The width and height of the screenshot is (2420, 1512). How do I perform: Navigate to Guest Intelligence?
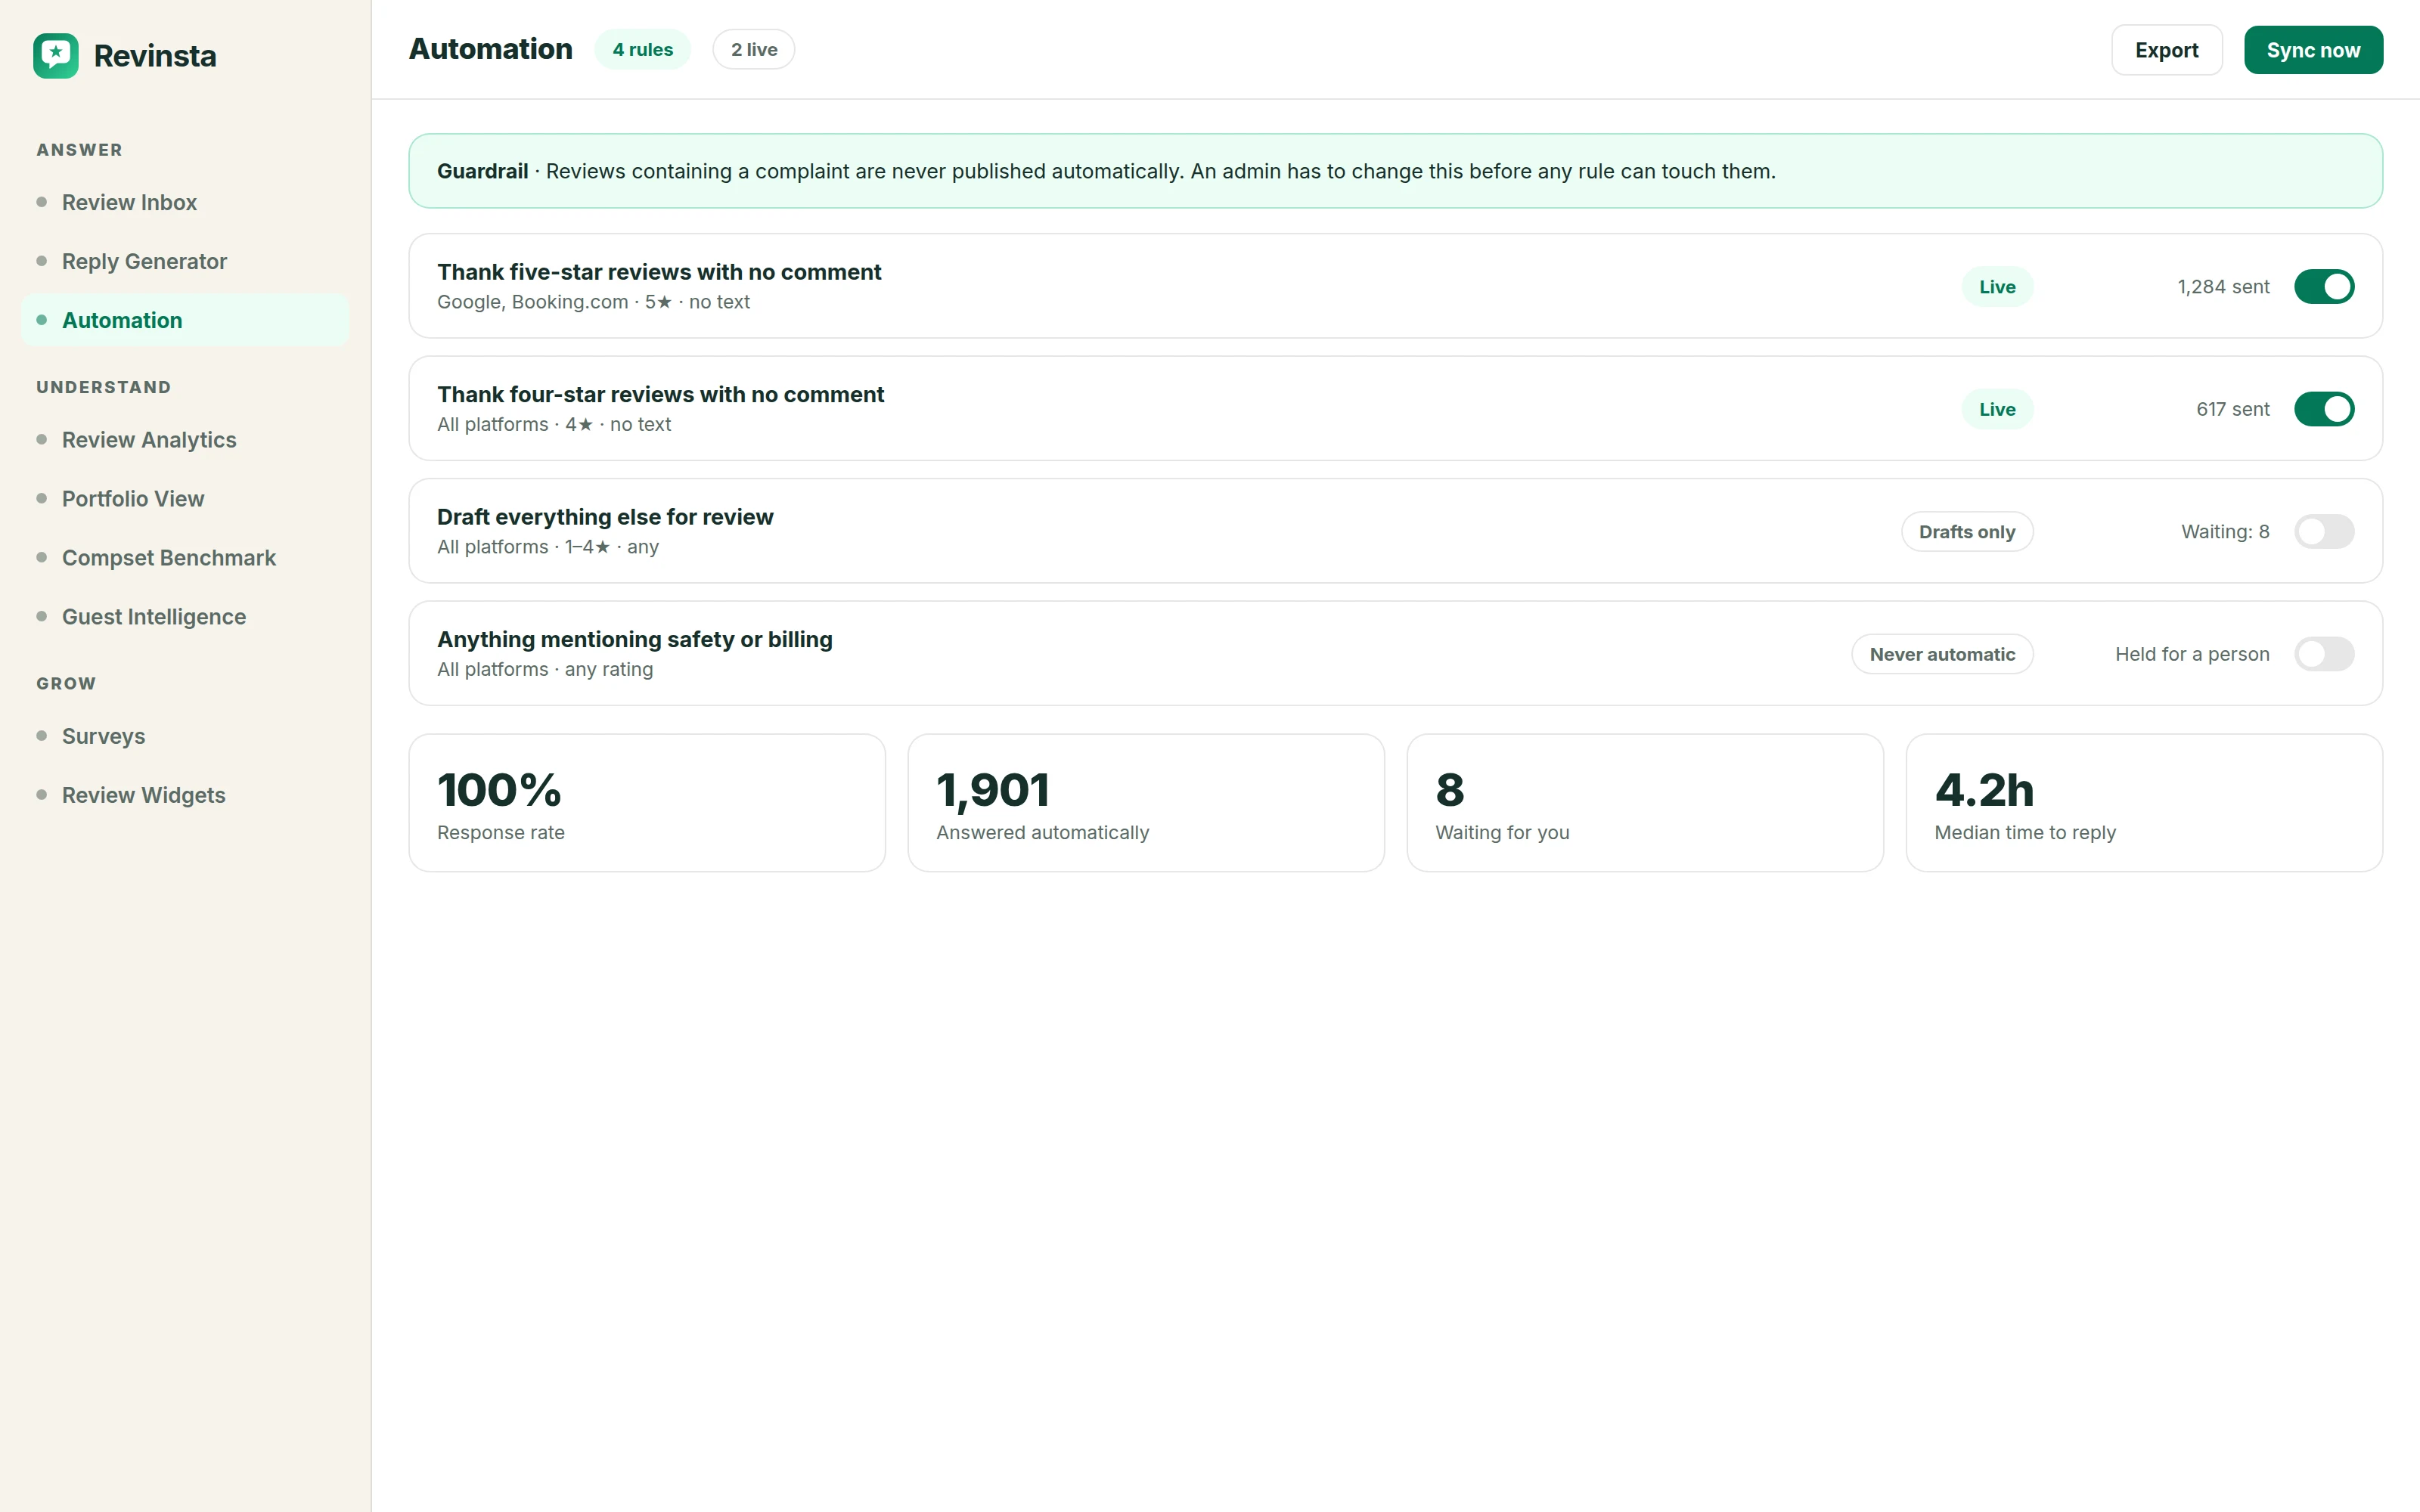(185, 617)
